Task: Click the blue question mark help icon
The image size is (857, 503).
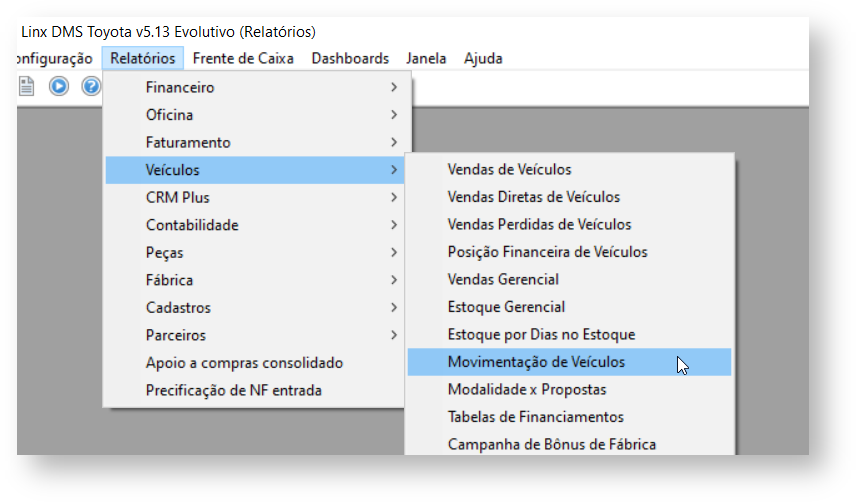Action: (91, 86)
